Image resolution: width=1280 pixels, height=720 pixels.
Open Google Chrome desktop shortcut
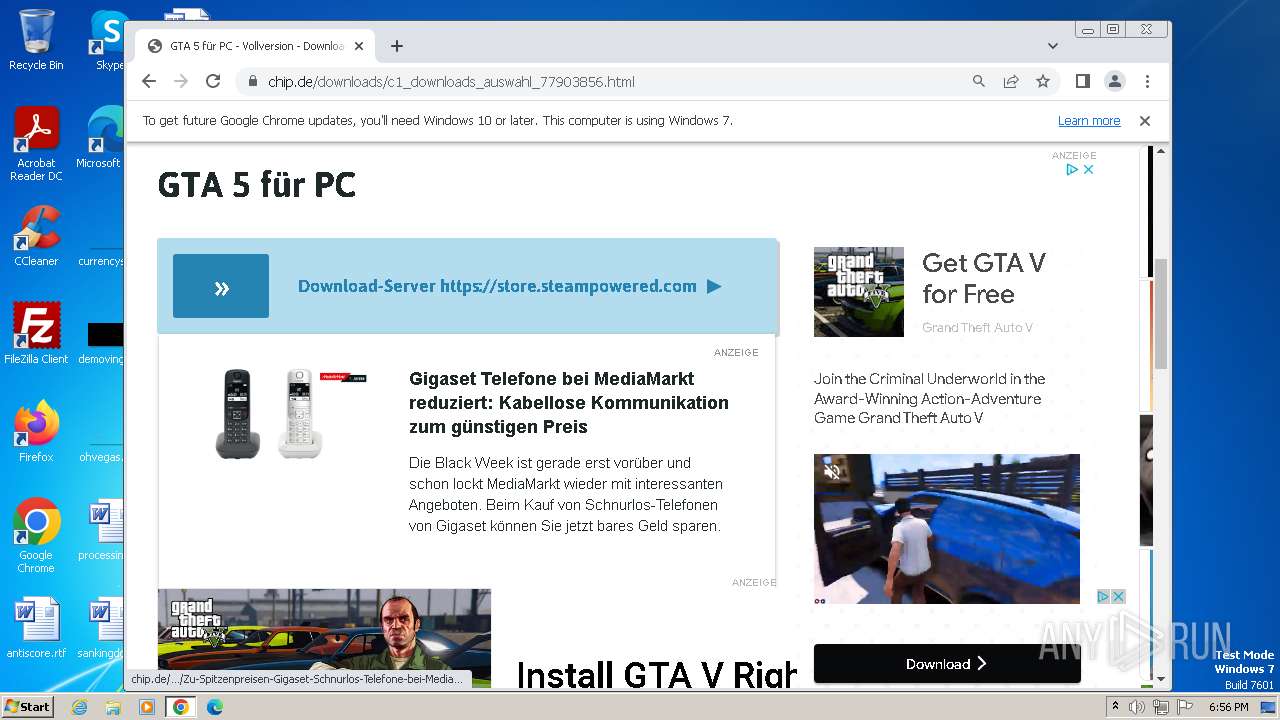[36, 535]
